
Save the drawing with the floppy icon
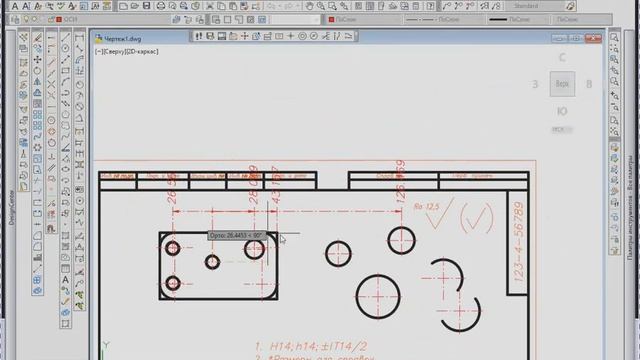146,6
